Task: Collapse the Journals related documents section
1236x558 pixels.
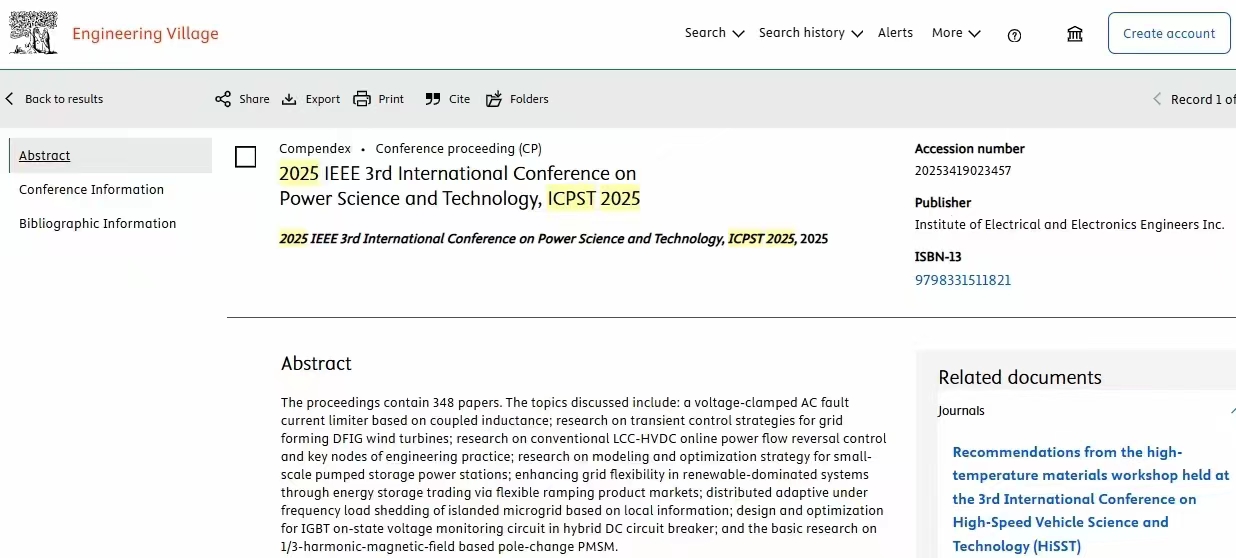Action: pos(1231,411)
